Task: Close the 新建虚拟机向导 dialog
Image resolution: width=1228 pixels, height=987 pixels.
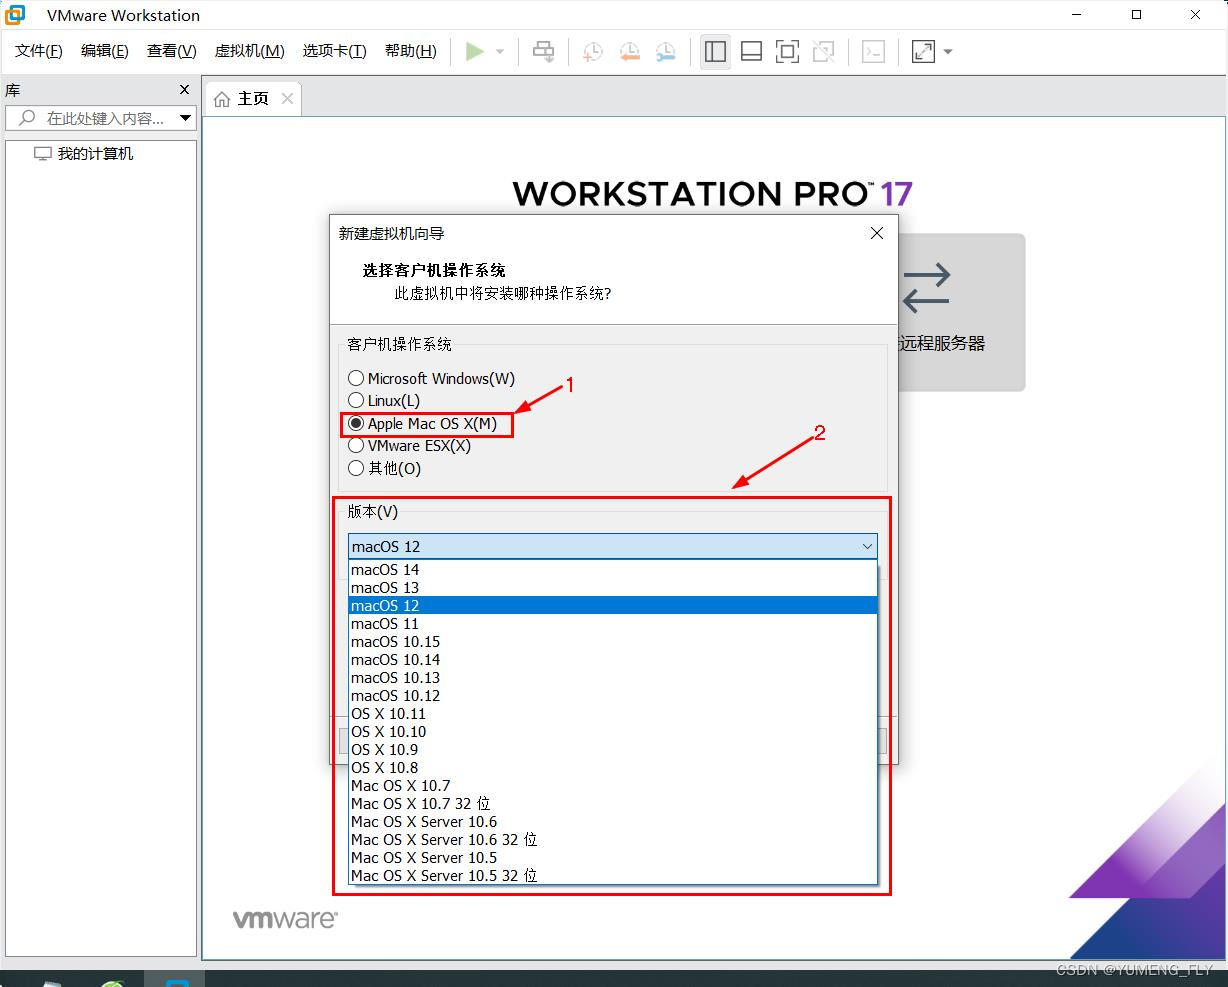Action: 876,233
